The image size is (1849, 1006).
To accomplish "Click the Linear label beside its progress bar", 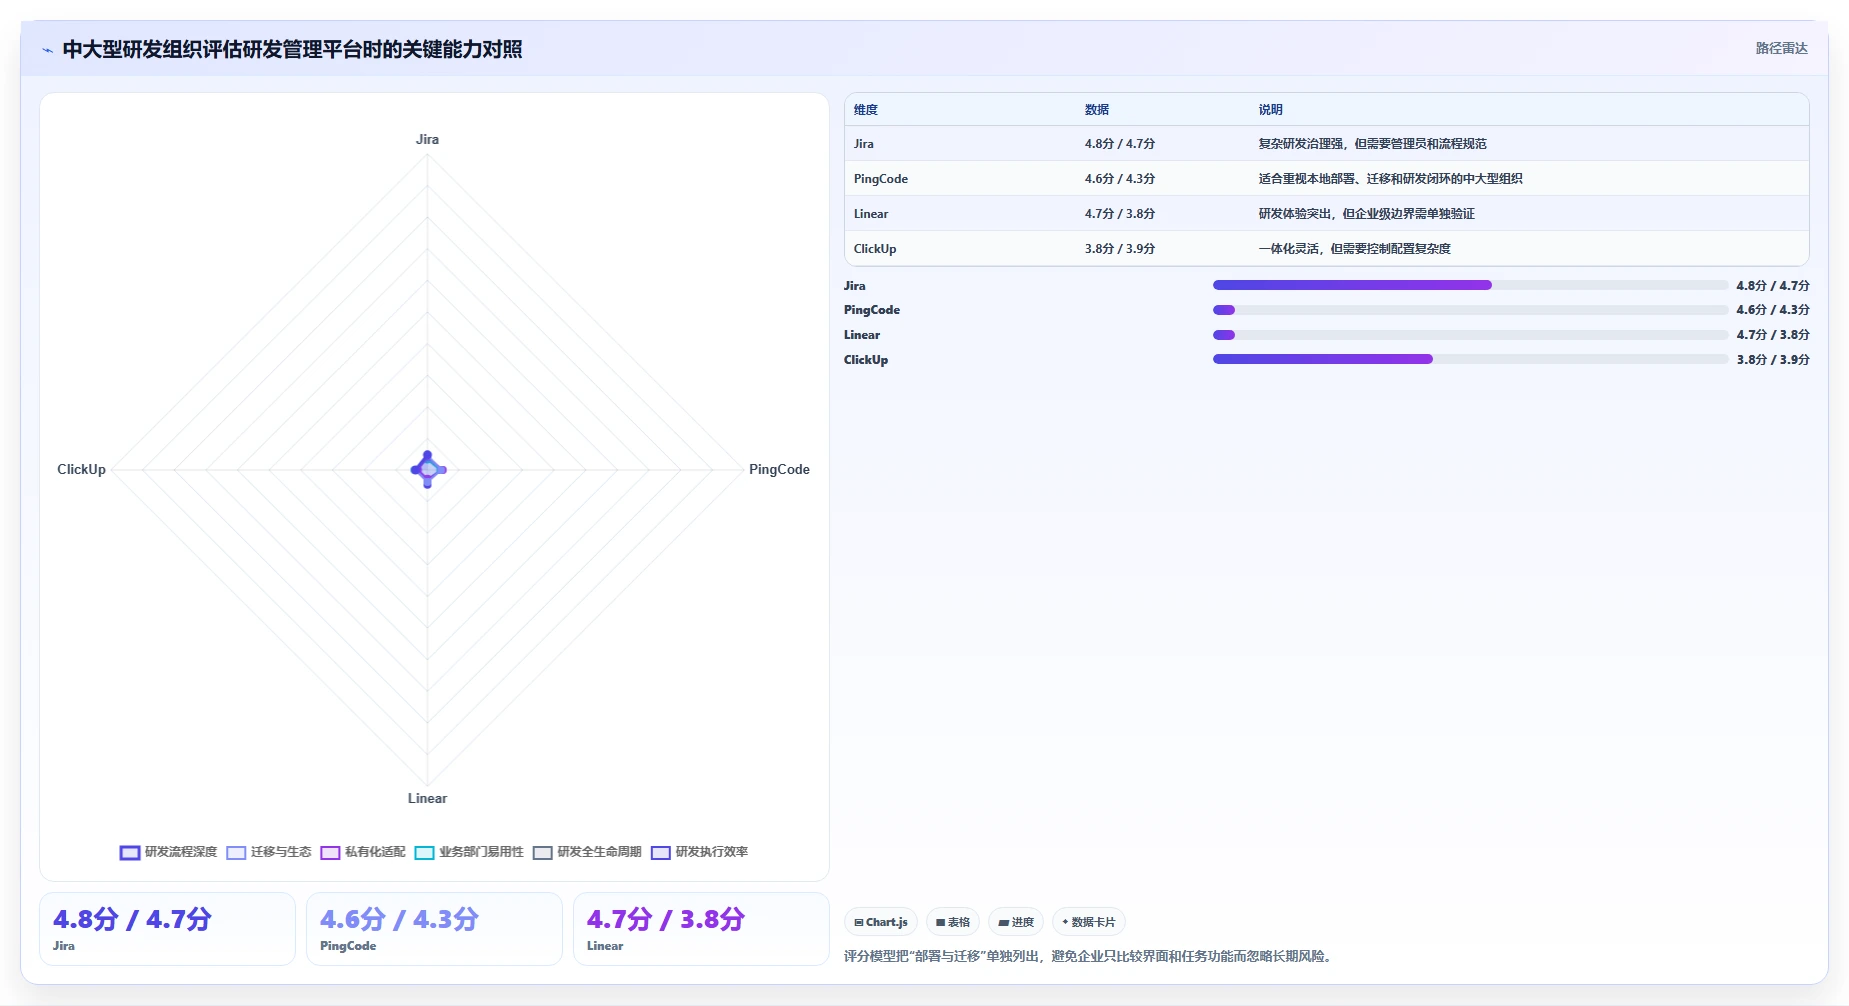I will coord(862,335).
